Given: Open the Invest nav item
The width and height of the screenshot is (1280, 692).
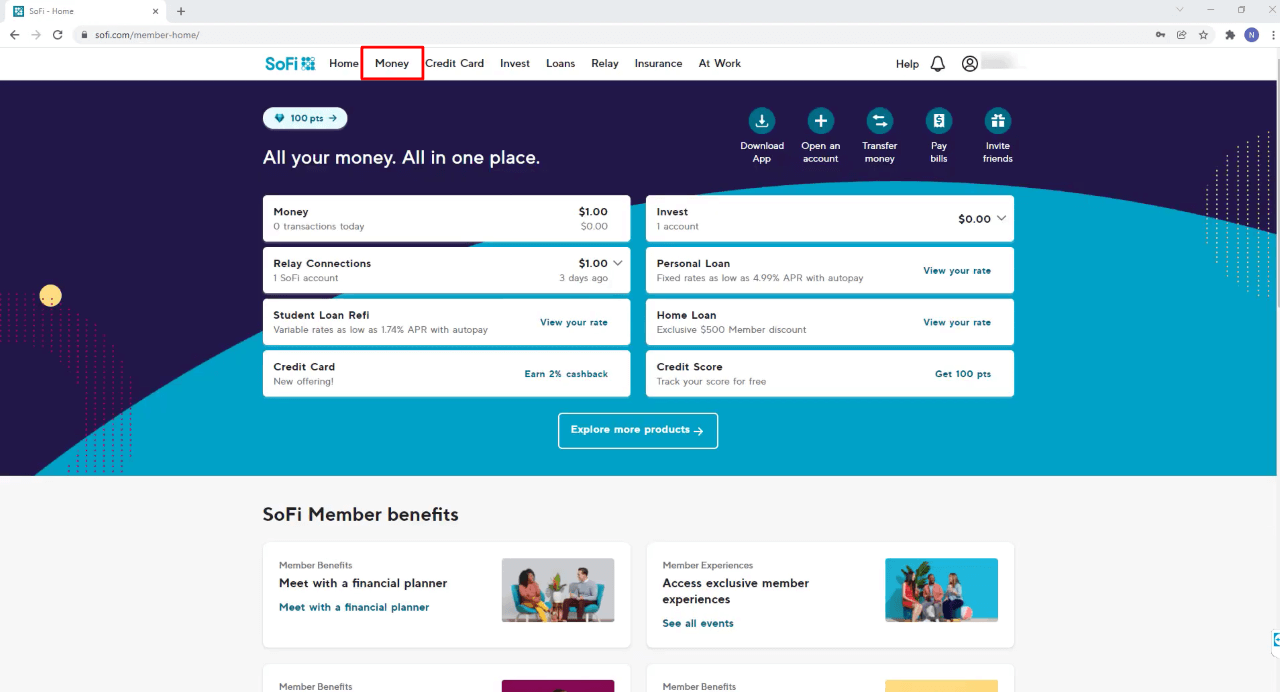Looking at the screenshot, I should (515, 63).
